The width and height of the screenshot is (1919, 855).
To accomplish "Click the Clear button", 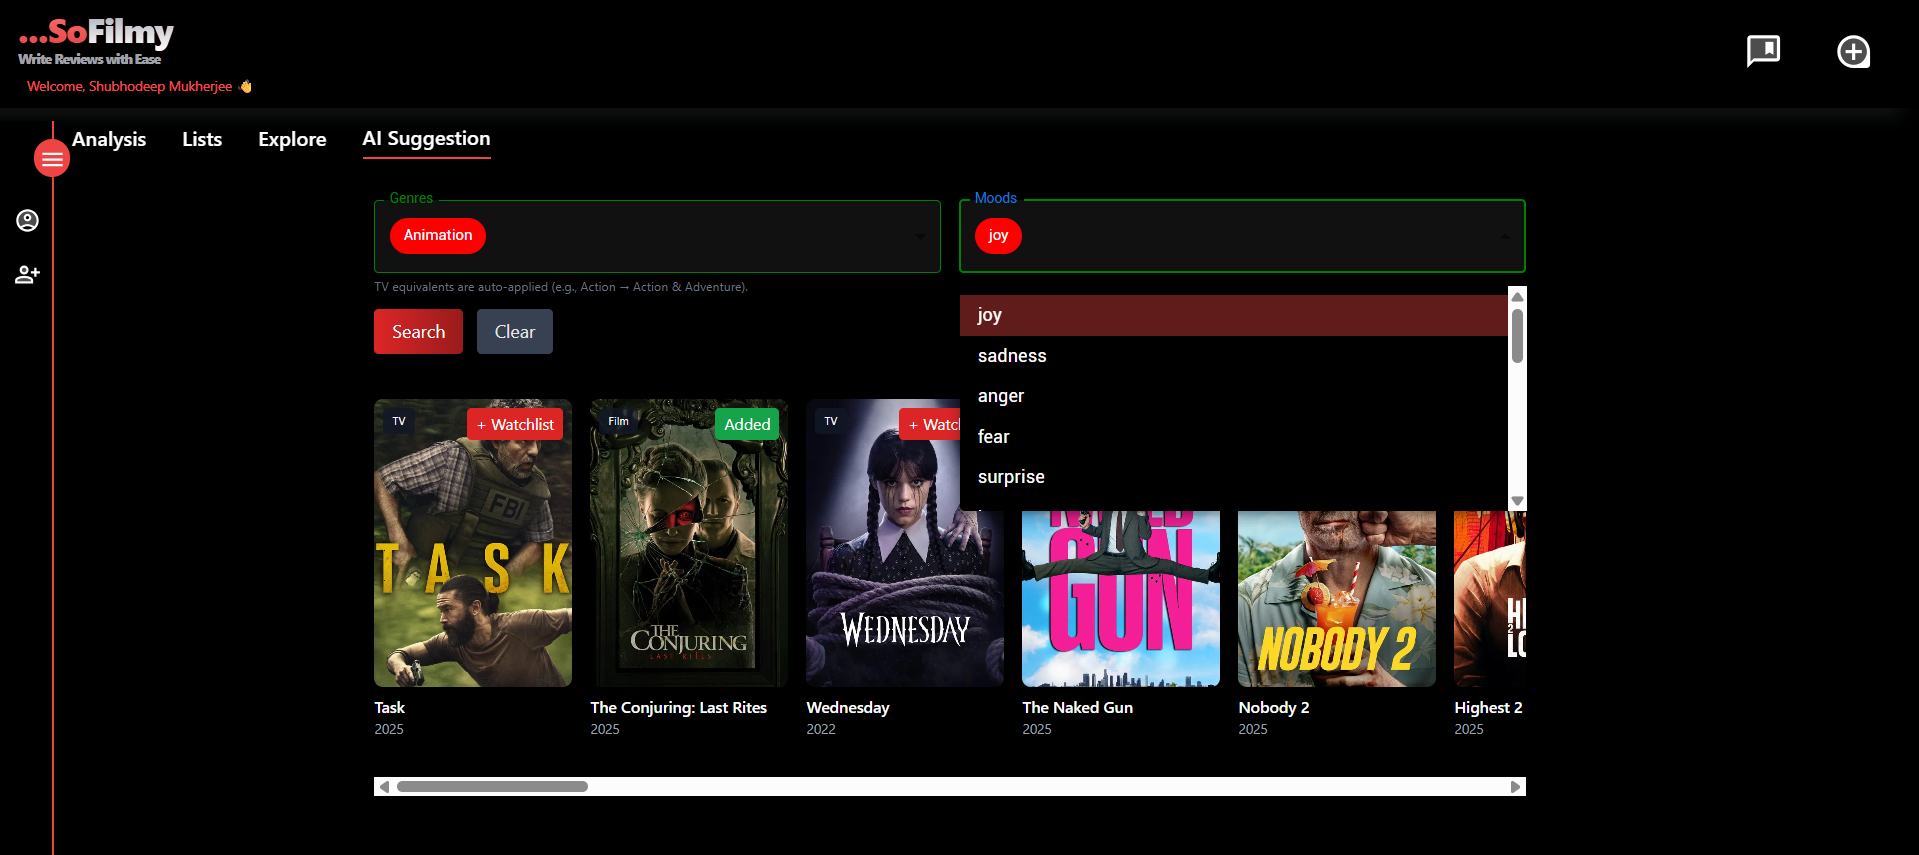I will (x=514, y=331).
